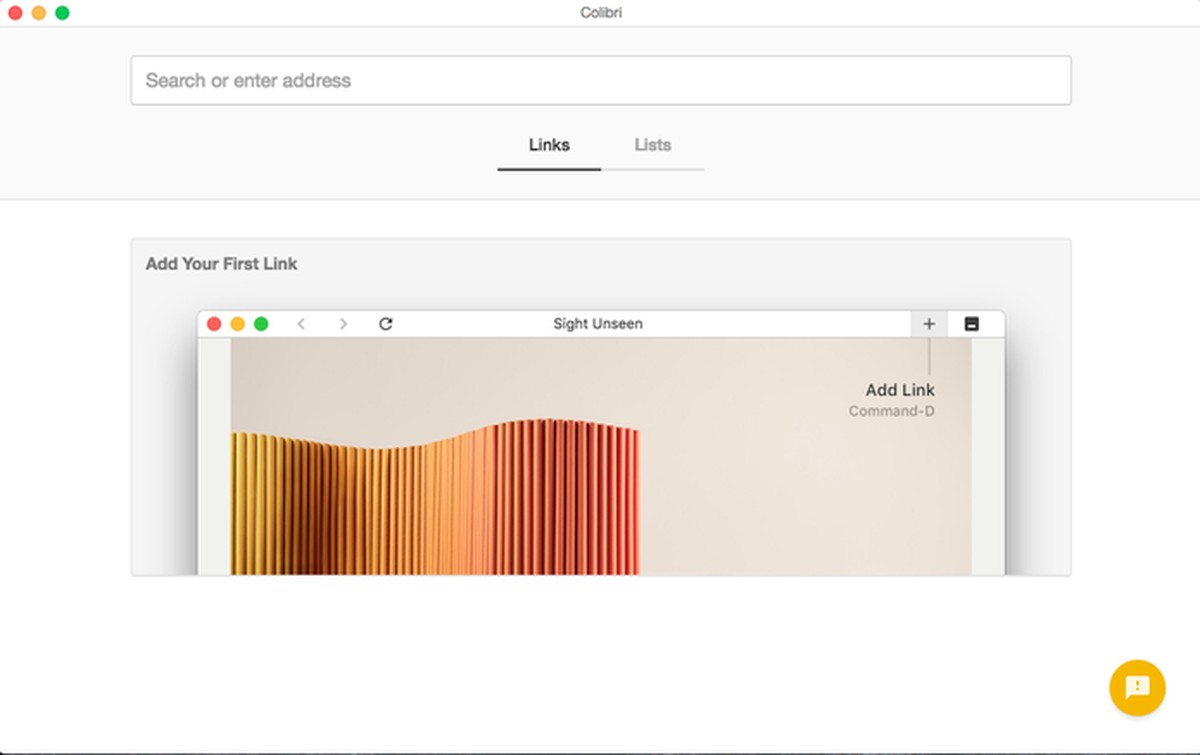Click the Add Your First Link heading

pyautogui.click(x=222, y=264)
